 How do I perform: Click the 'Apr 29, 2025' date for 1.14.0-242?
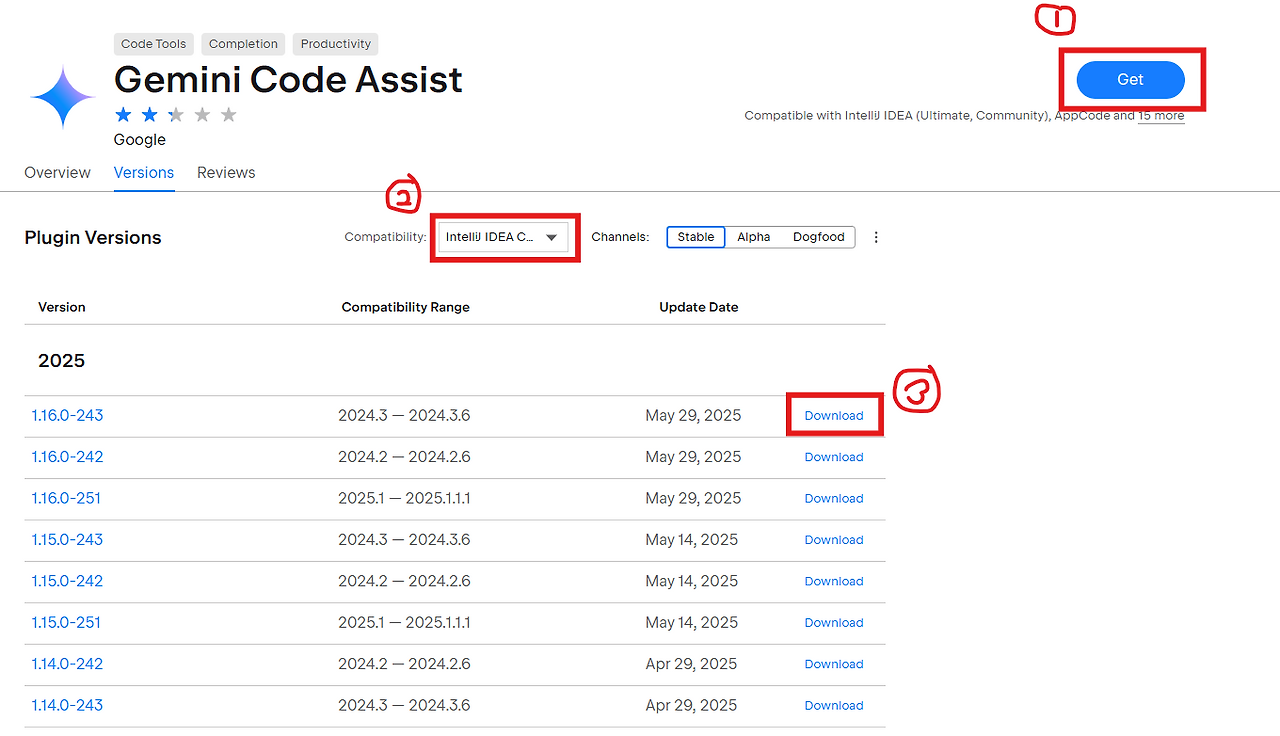coord(692,664)
